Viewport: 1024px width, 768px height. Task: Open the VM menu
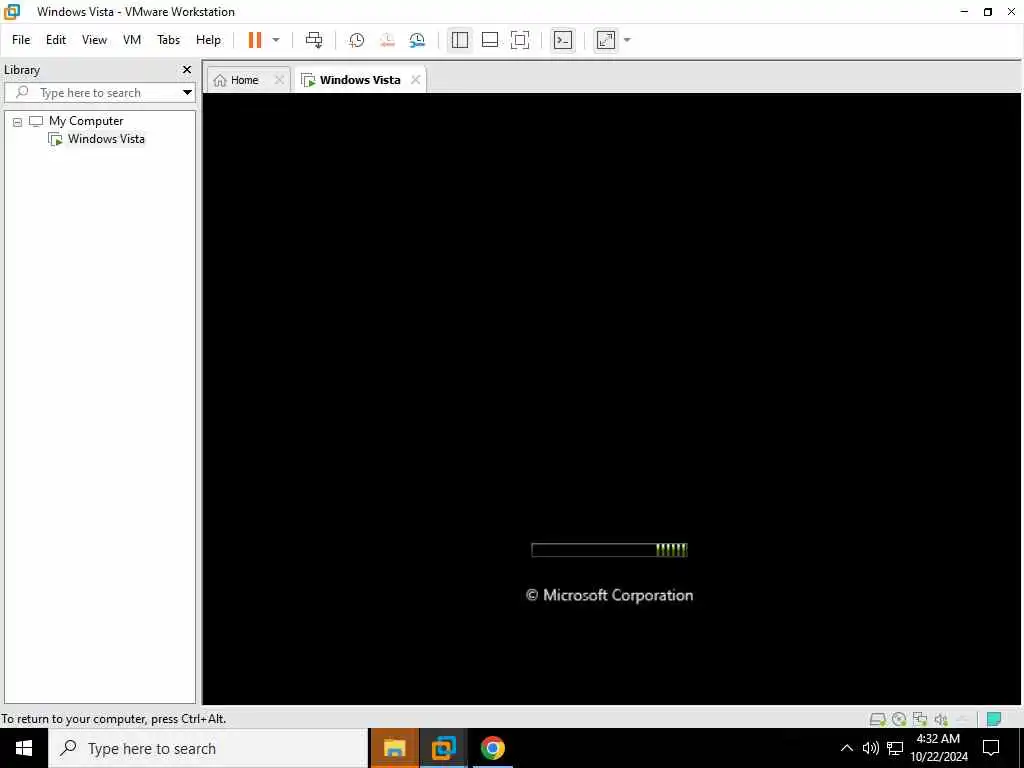click(x=132, y=40)
